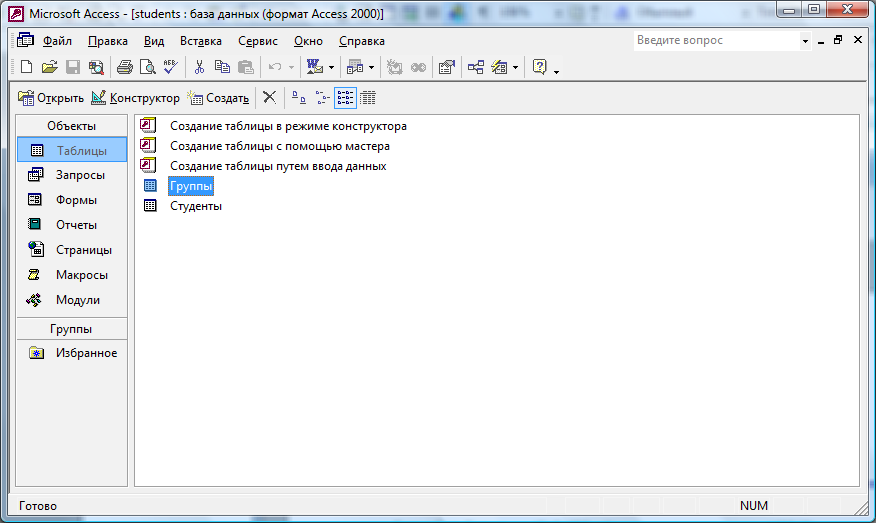
Task: Open the Вставка menu
Action: tap(201, 41)
